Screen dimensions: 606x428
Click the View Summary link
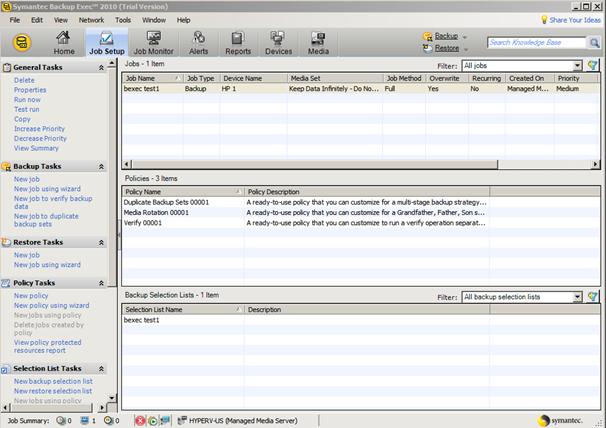pos(36,148)
